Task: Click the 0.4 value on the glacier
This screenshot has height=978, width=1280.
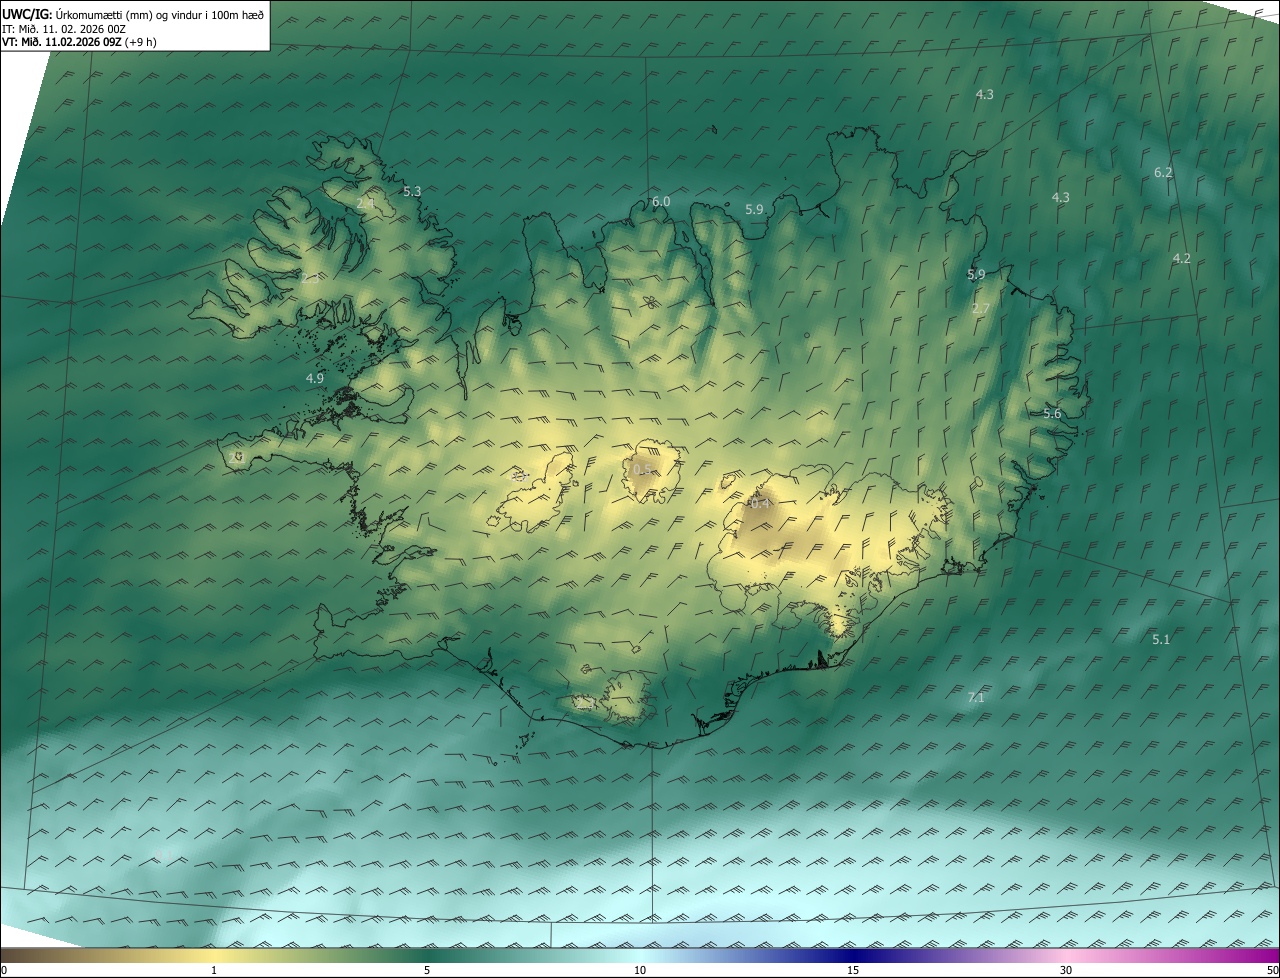Action: pos(761,504)
